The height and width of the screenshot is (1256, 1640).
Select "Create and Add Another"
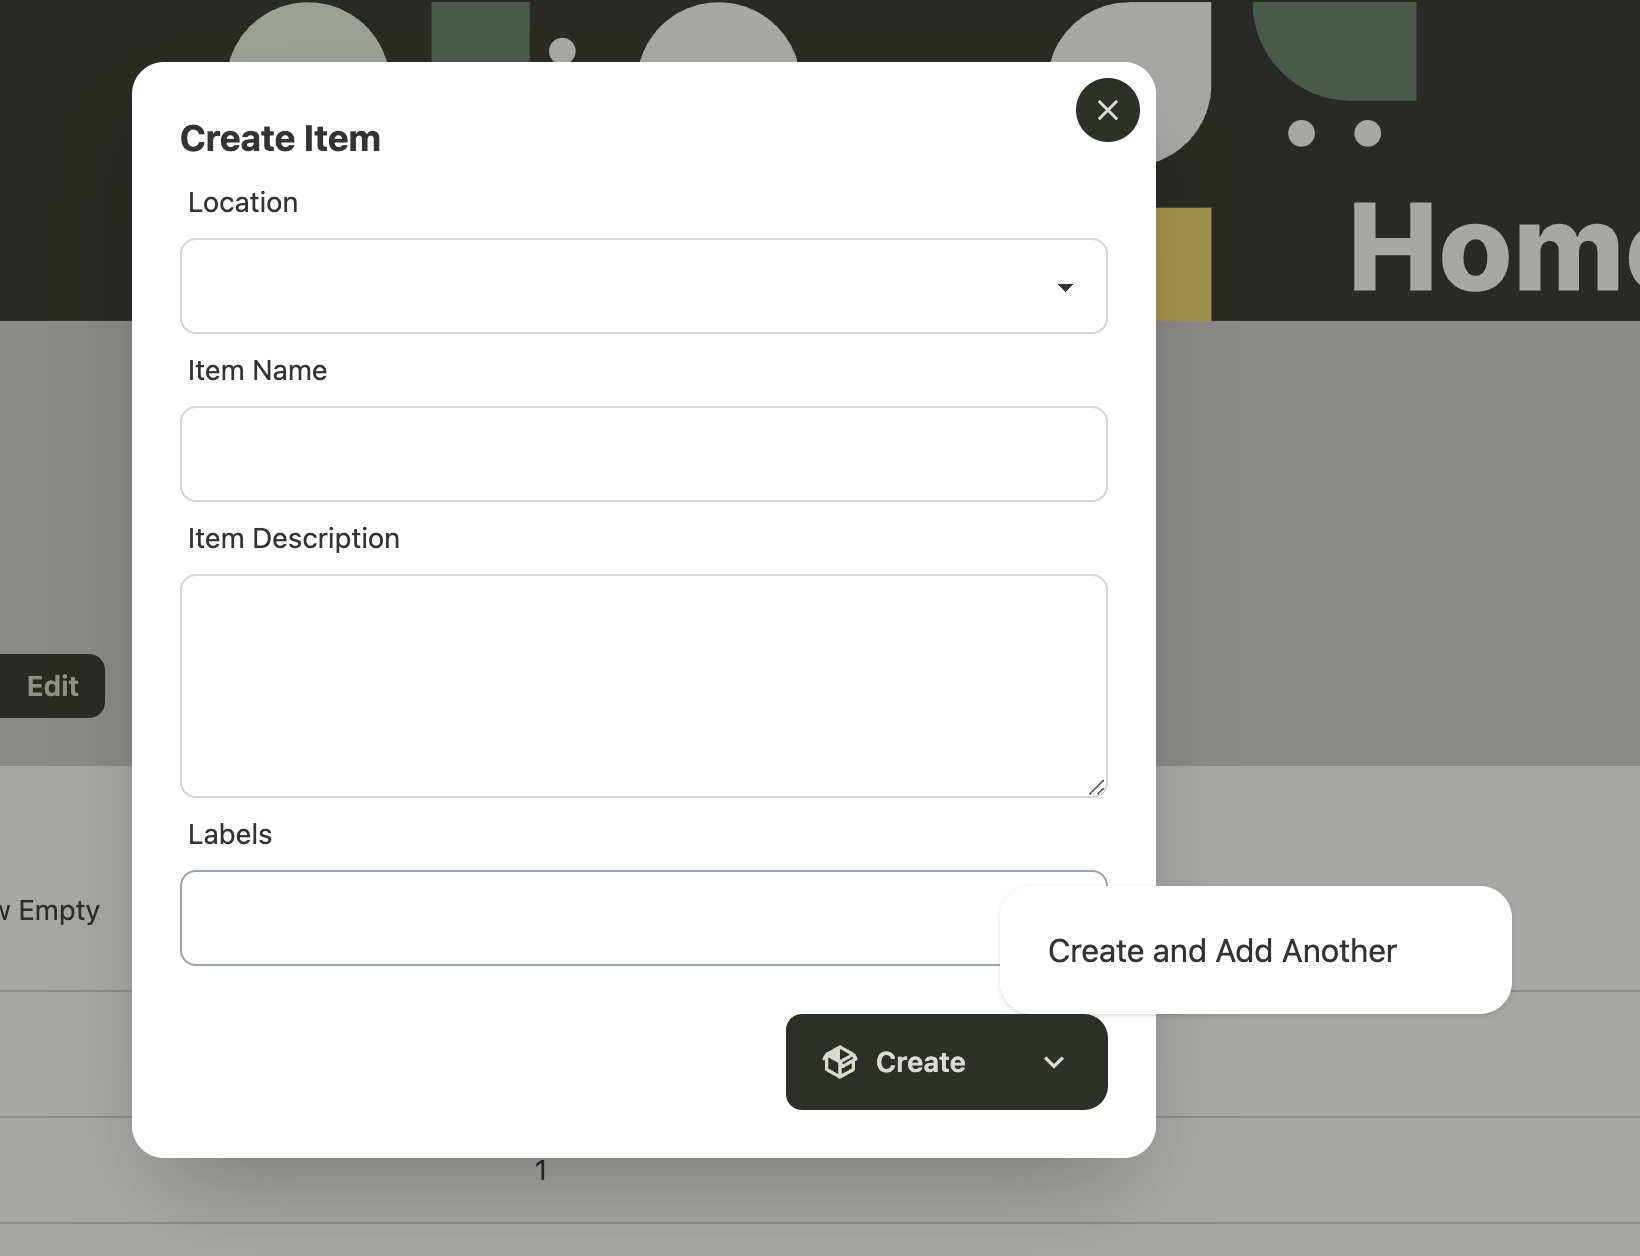(1221, 950)
